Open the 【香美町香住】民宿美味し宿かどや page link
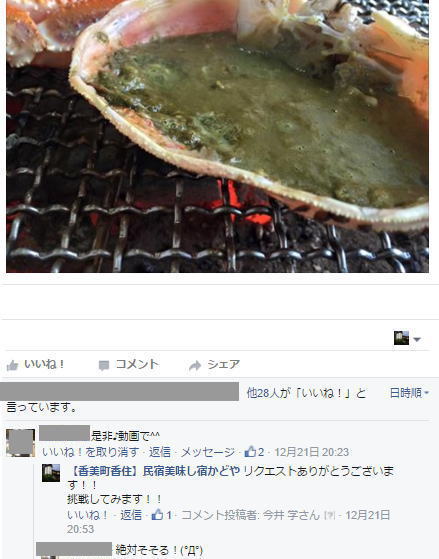Image resolution: width=439 pixels, height=559 pixels. (x=154, y=471)
